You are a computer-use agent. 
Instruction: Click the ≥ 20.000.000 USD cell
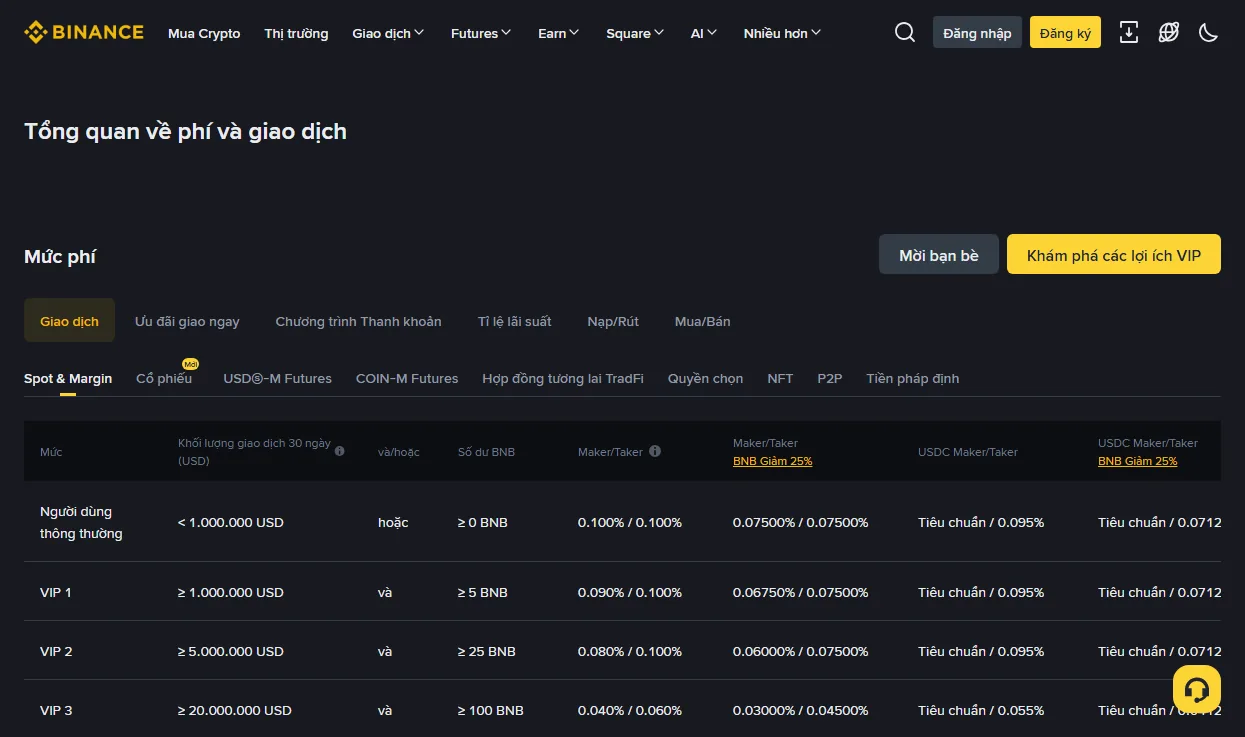pyautogui.click(x=235, y=710)
